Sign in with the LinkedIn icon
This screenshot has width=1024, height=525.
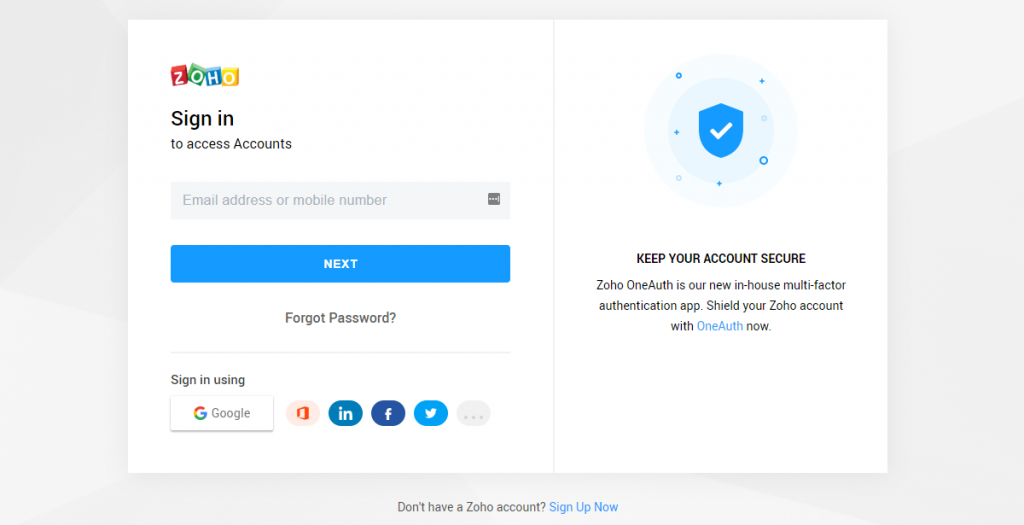click(x=345, y=413)
